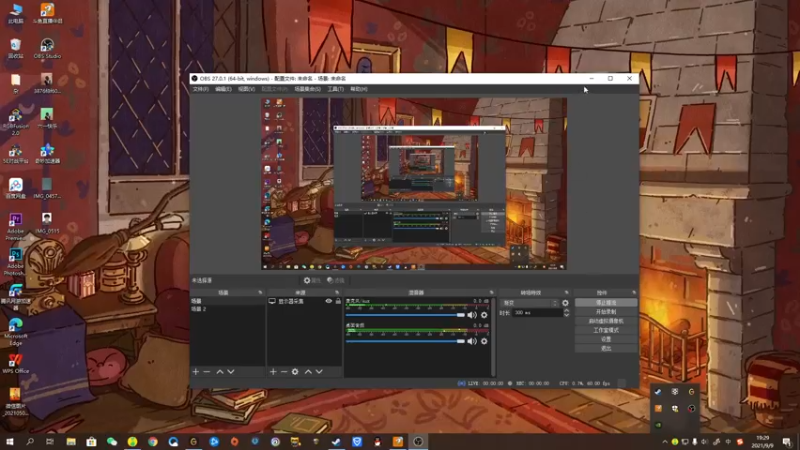Image resolution: width=800 pixels, height=450 pixels.
Task: Select 场景 2 in the Scenes list
Action: coord(228,309)
